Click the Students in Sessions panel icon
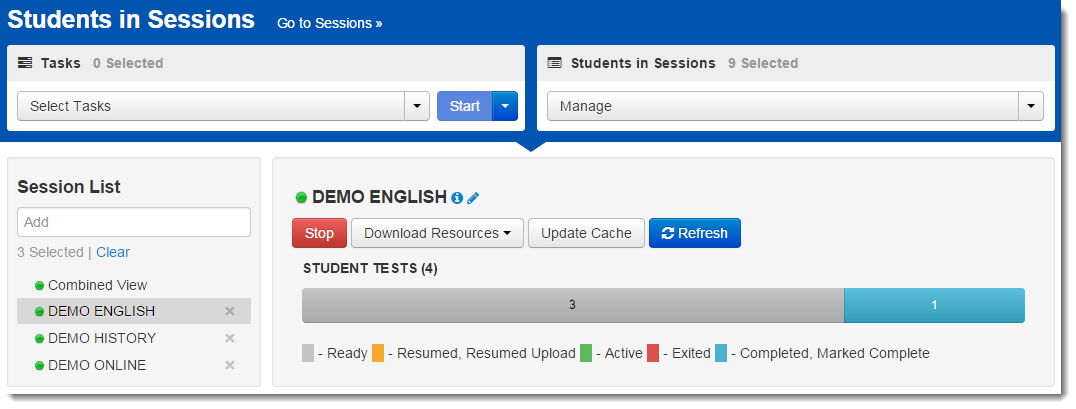Screen dimensions: 1076x409 [555, 63]
